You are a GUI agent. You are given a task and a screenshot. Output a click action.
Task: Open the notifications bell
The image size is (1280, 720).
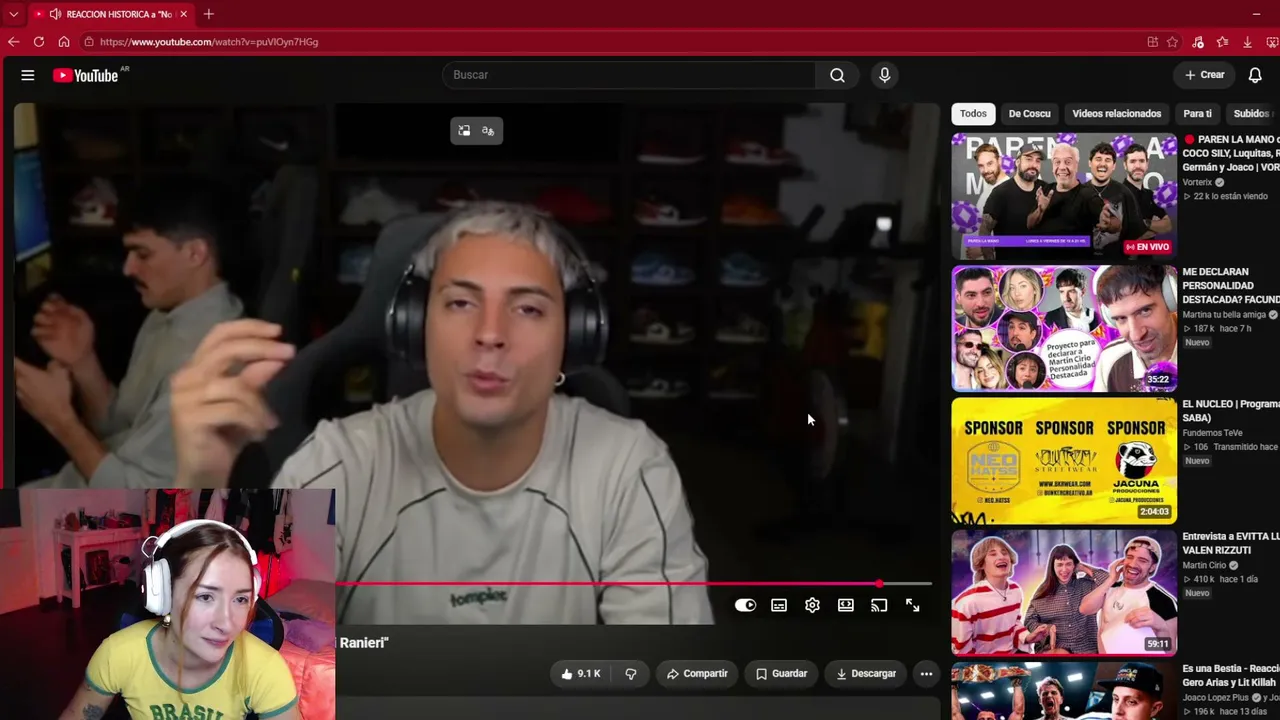tap(1255, 75)
